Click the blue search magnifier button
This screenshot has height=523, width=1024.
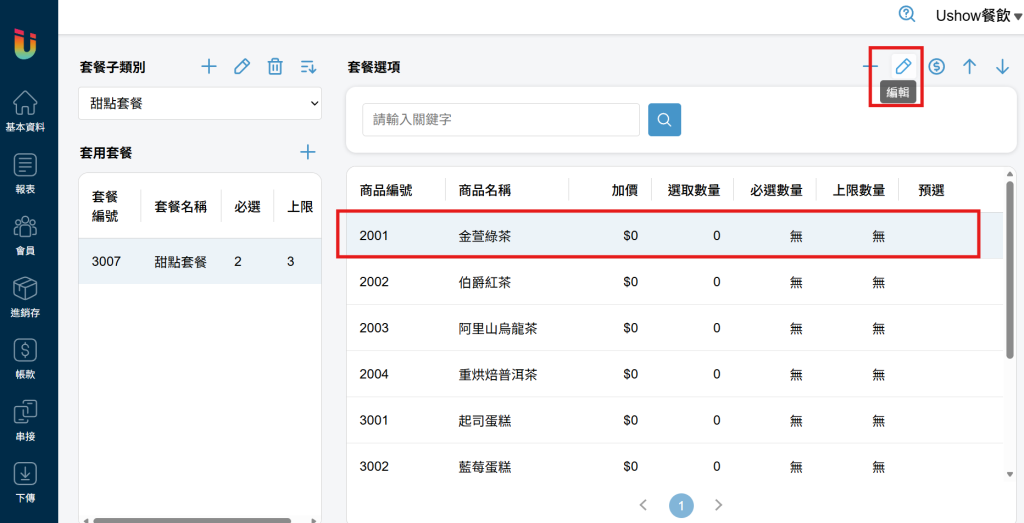664,119
